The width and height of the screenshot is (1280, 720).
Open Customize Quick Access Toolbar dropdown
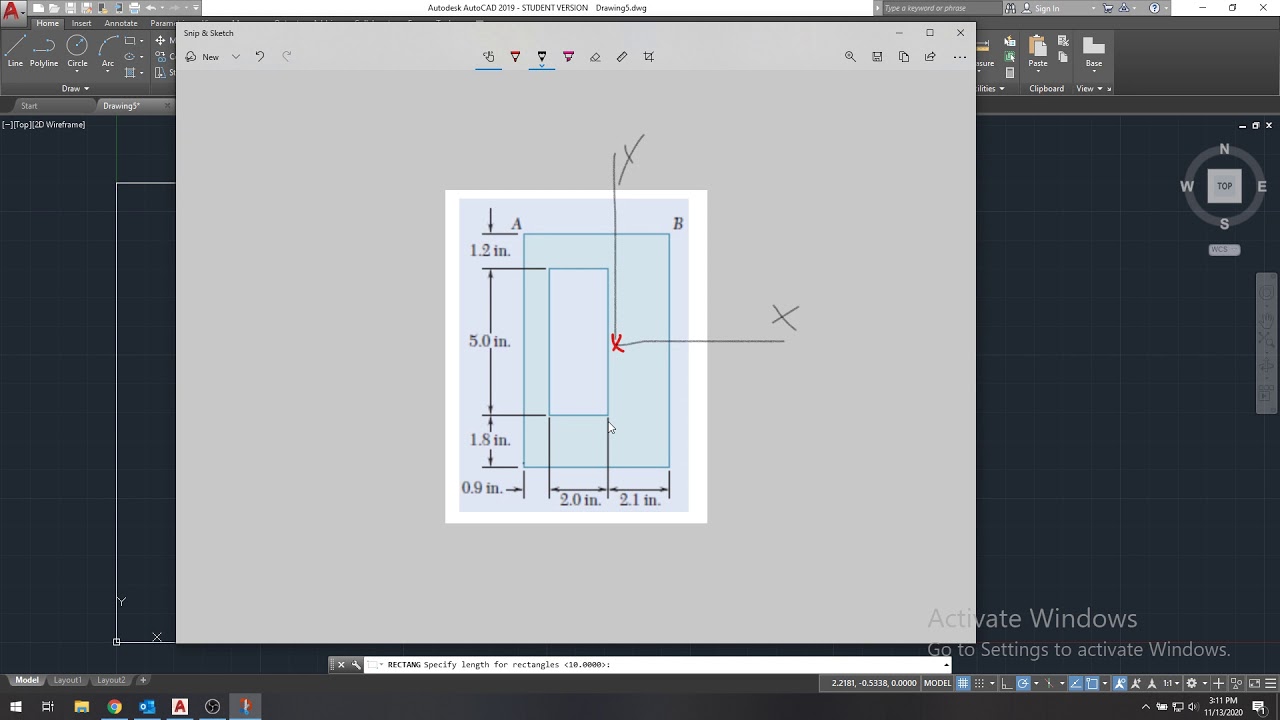196,8
